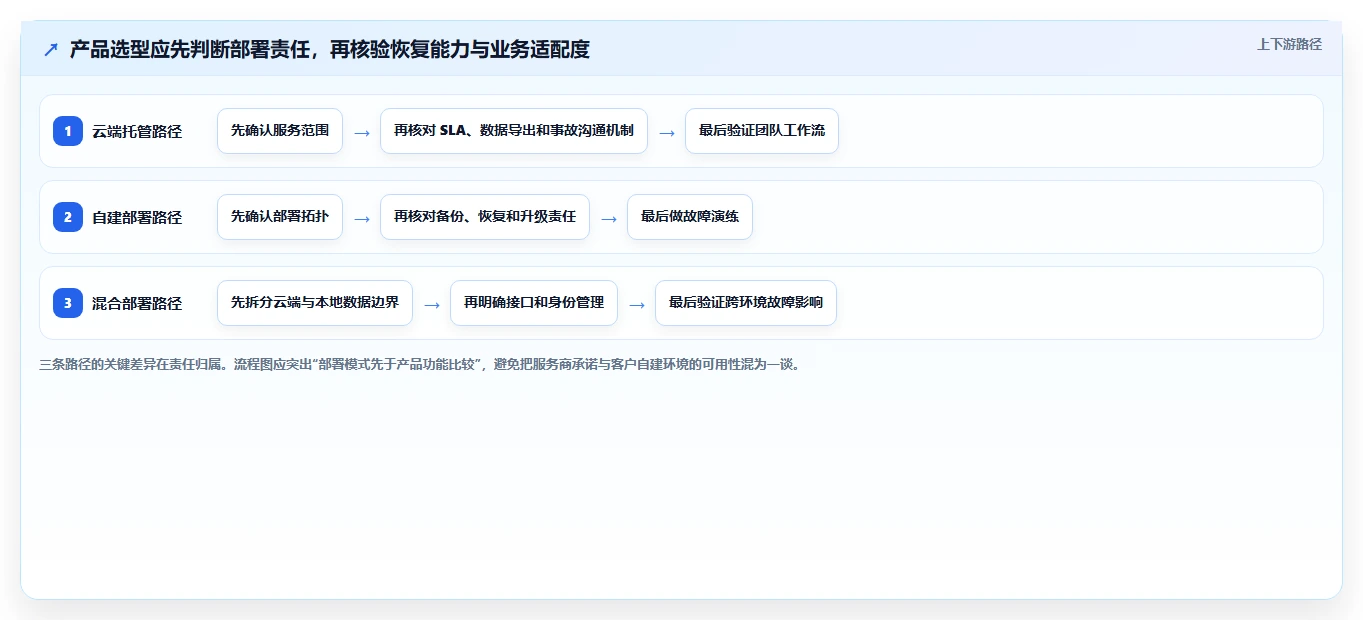The image size is (1363, 620).
Task: Select the 最后验证团队工作流 step box
Action: tap(762, 131)
